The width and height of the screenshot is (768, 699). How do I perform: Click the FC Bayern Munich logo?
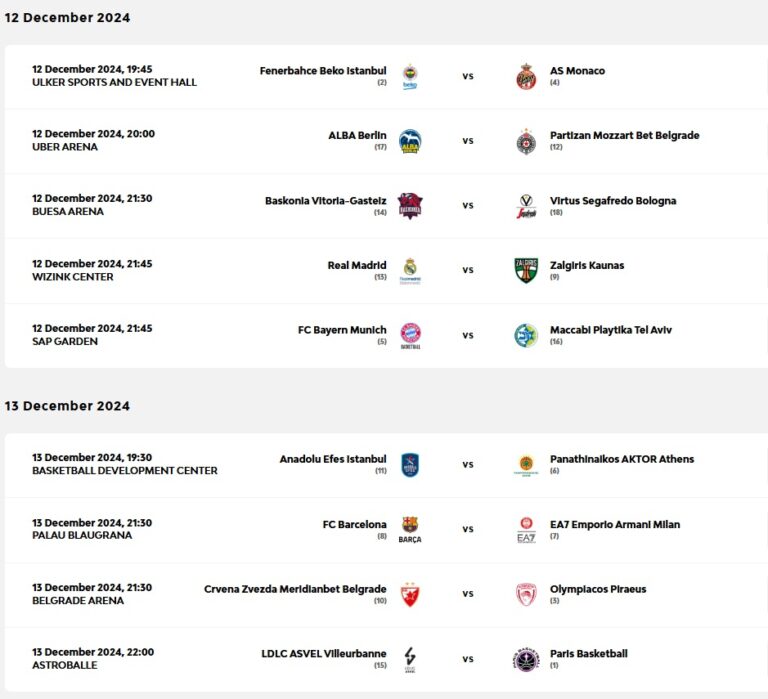[410, 335]
